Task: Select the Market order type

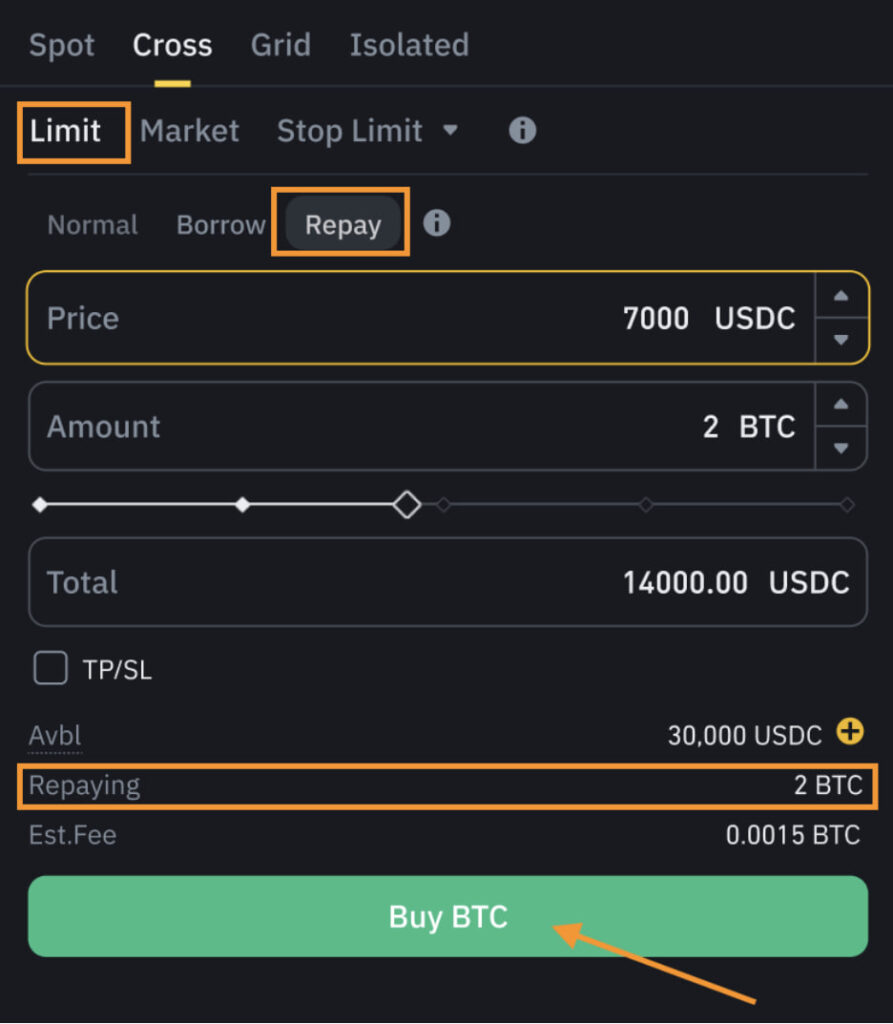Action: (x=190, y=130)
